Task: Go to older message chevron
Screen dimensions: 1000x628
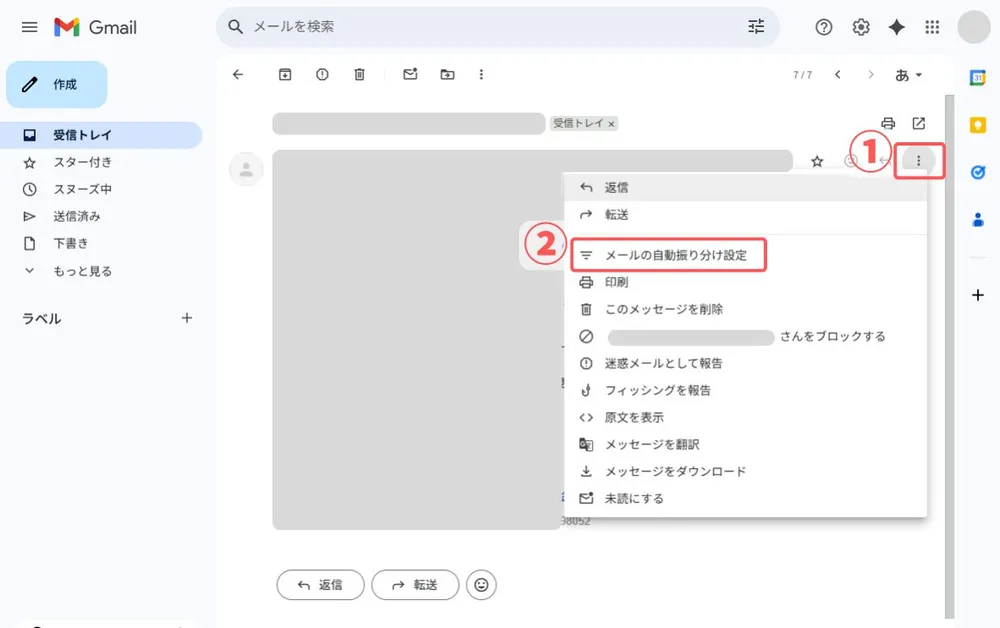Action: 871,75
